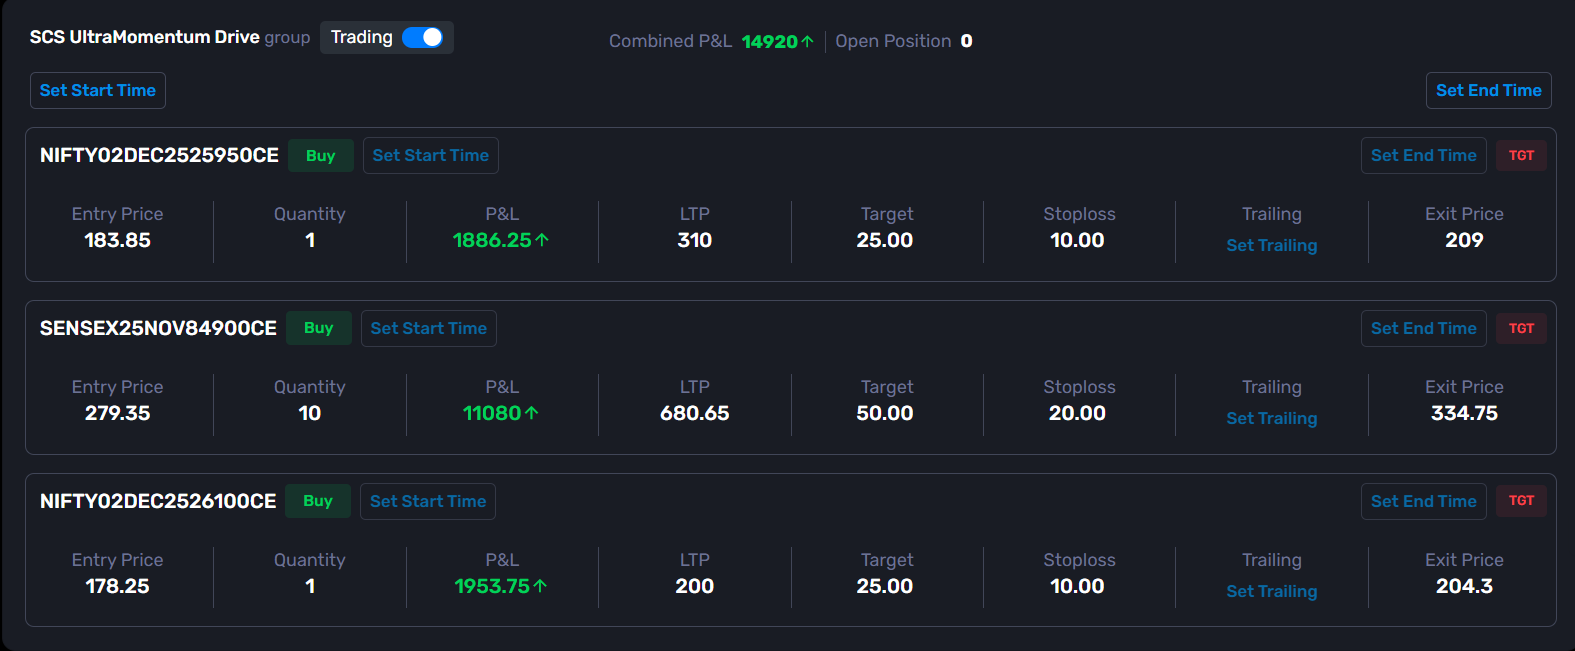Click the up arrow beside Combined P&L 14920
The height and width of the screenshot is (651, 1575).
pyautogui.click(x=807, y=41)
